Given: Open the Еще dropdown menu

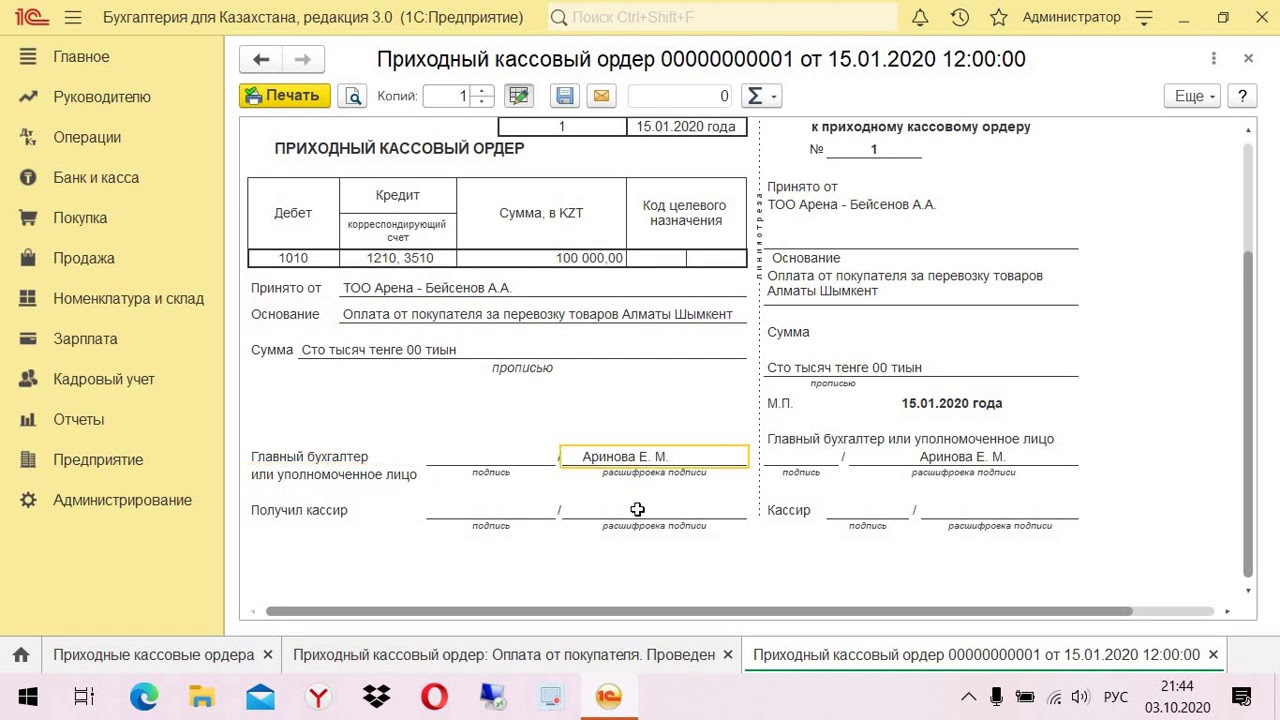Looking at the screenshot, I should [x=1194, y=96].
